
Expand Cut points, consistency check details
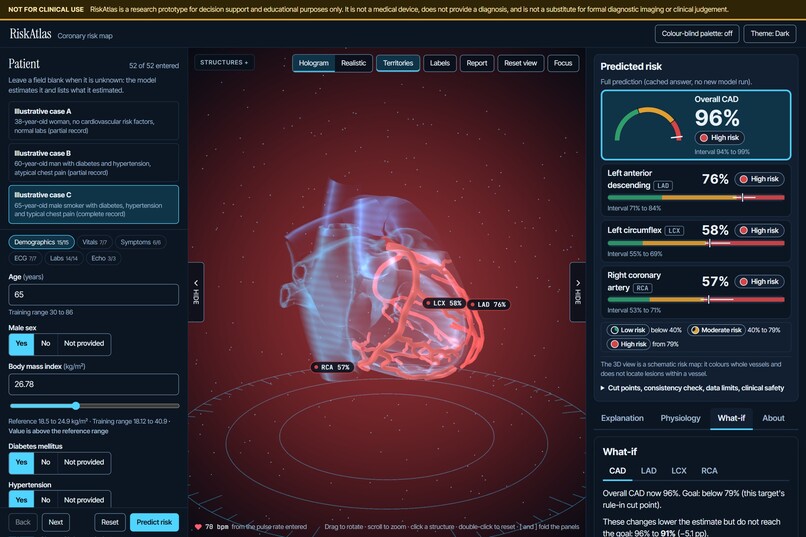692,388
